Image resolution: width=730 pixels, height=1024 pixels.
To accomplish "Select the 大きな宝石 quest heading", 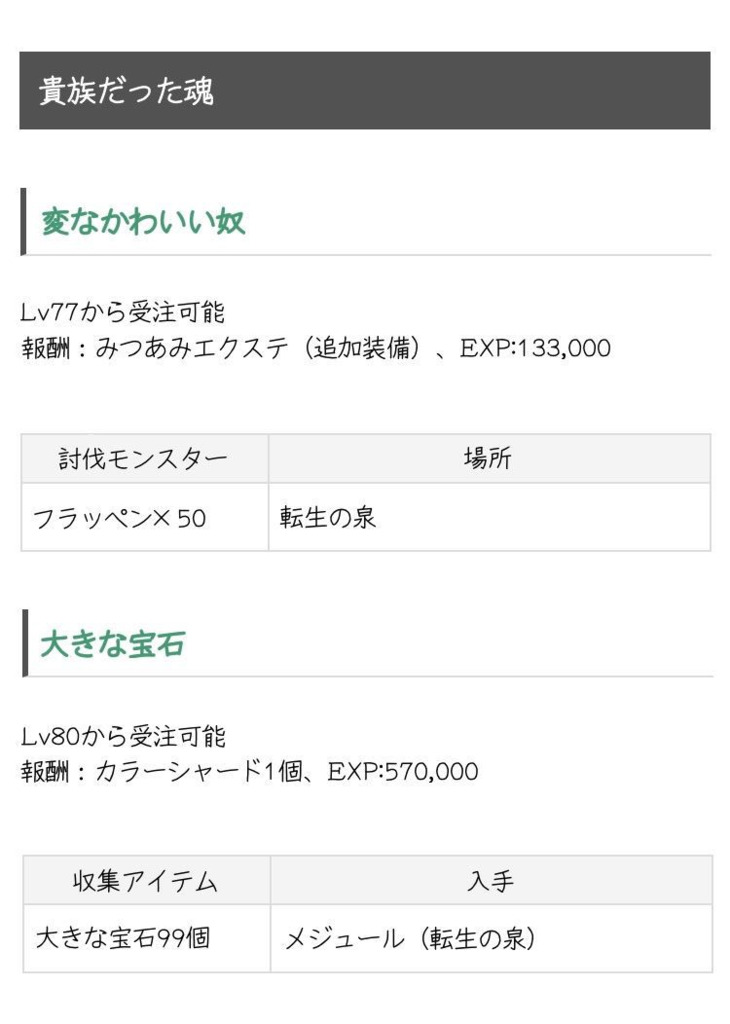I will [113, 644].
